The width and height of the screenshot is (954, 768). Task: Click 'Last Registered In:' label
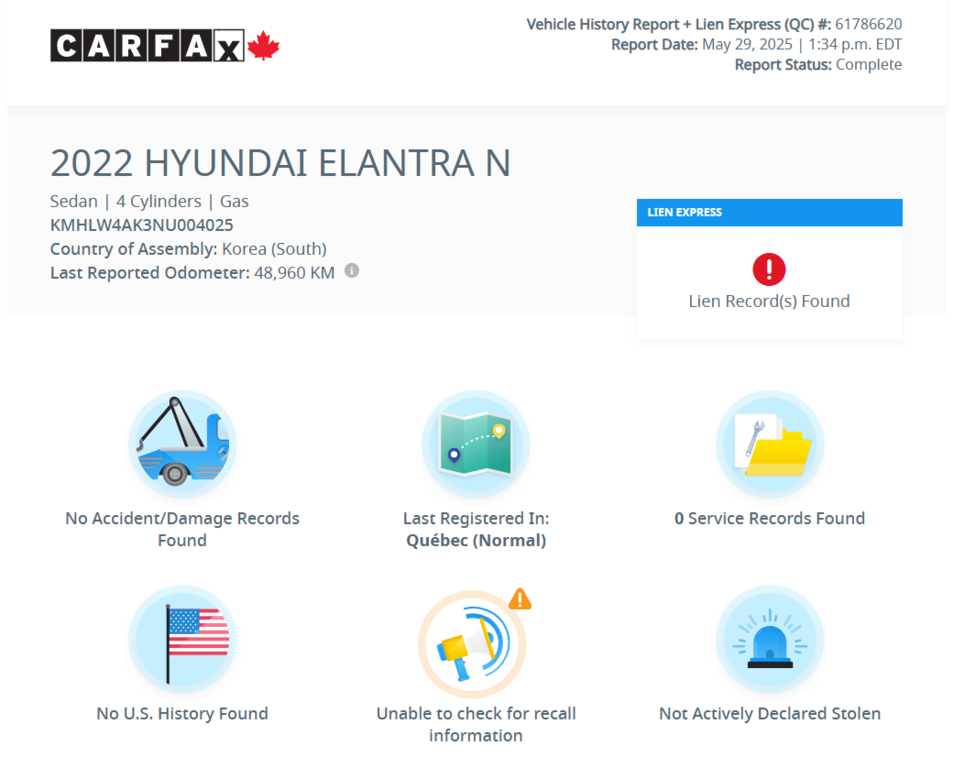point(476,518)
